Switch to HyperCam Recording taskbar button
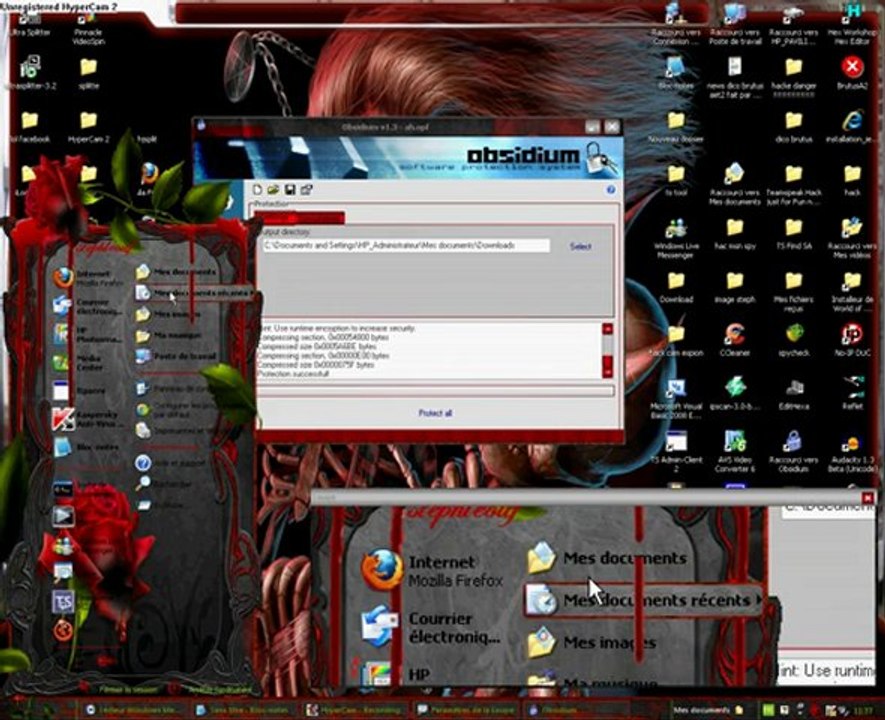This screenshot has height=720, width=885. [x=354, y=710]
